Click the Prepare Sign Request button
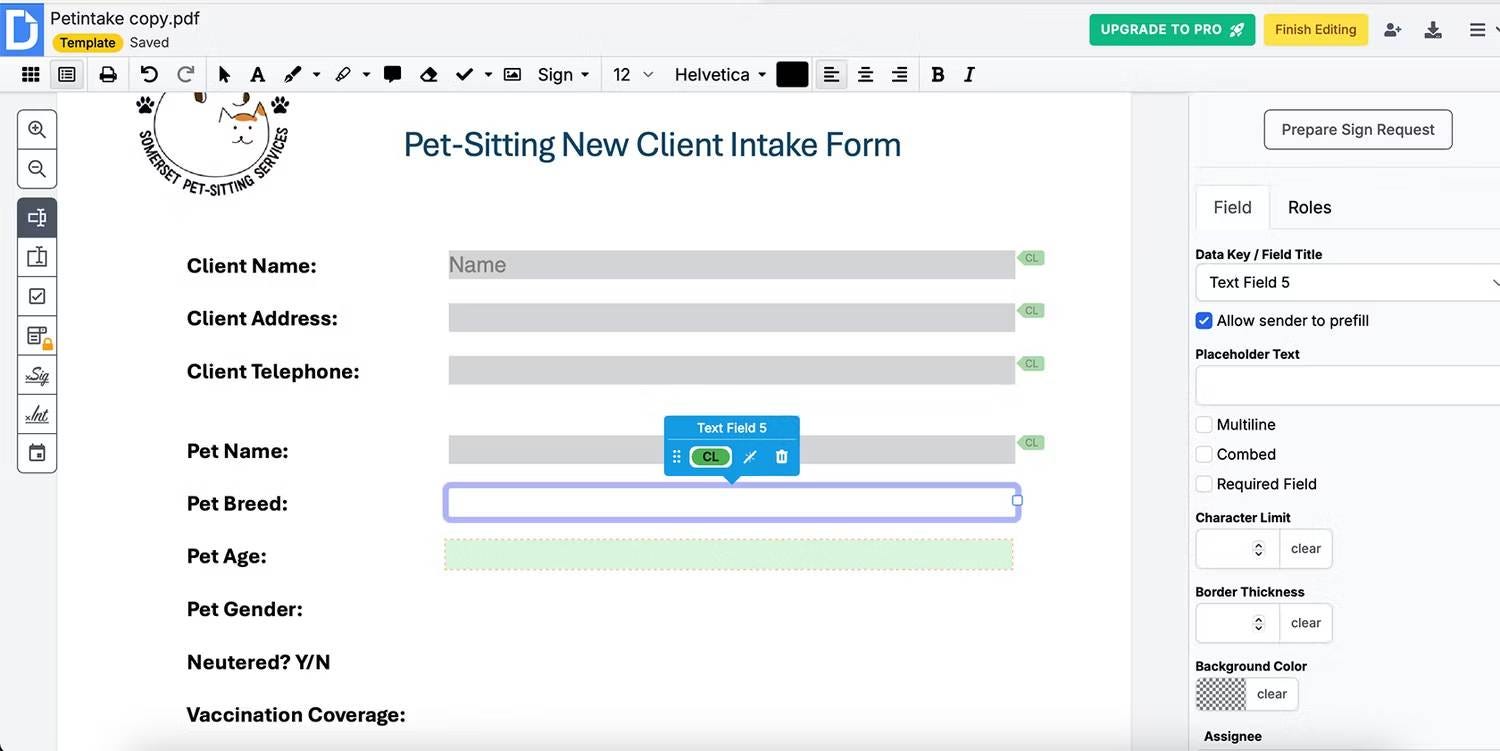 point(1357,130)
